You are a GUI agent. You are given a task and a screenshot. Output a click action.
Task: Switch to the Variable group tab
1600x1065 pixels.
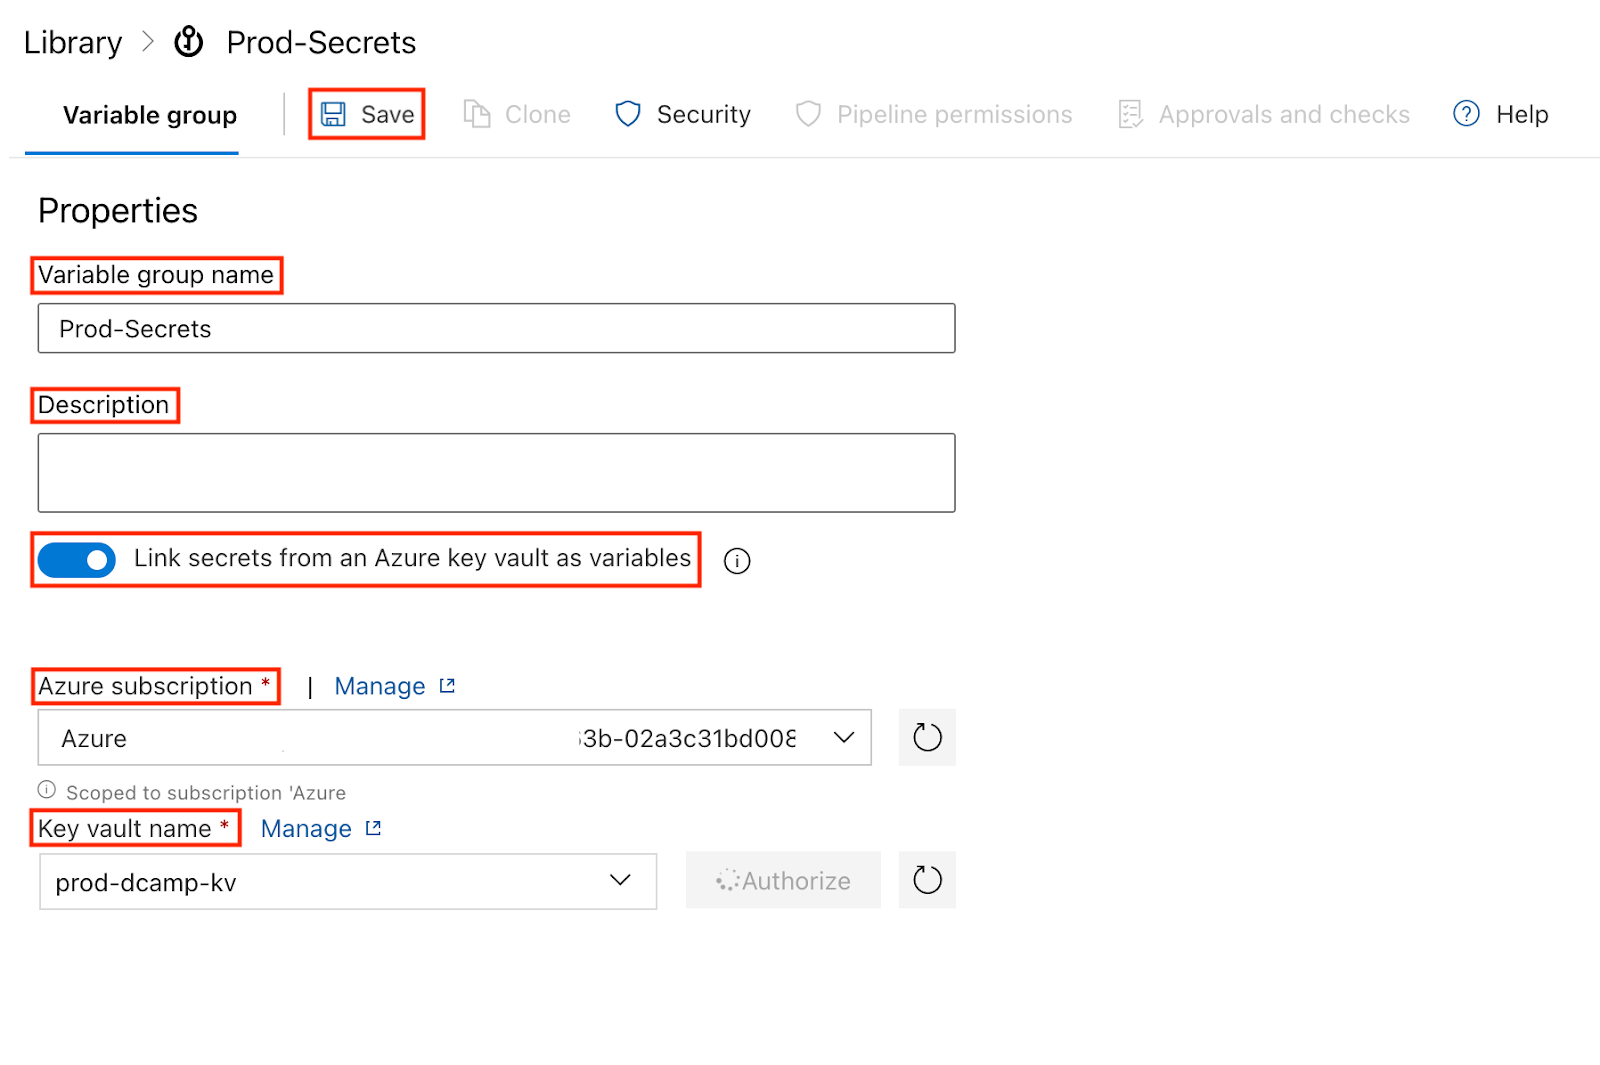tap(149, 114)
